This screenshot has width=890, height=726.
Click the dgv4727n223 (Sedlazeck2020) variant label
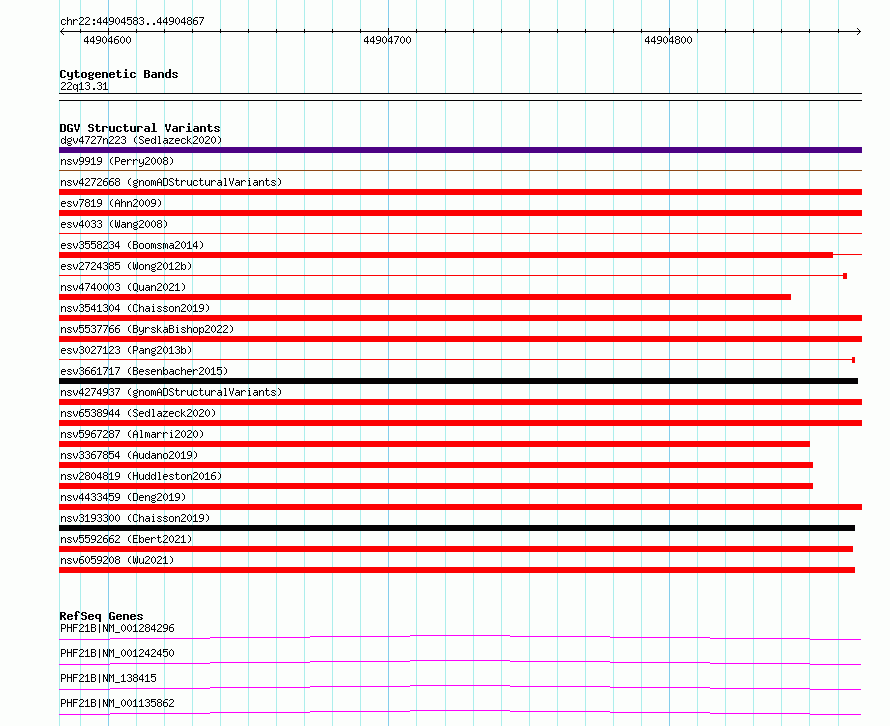141,140
